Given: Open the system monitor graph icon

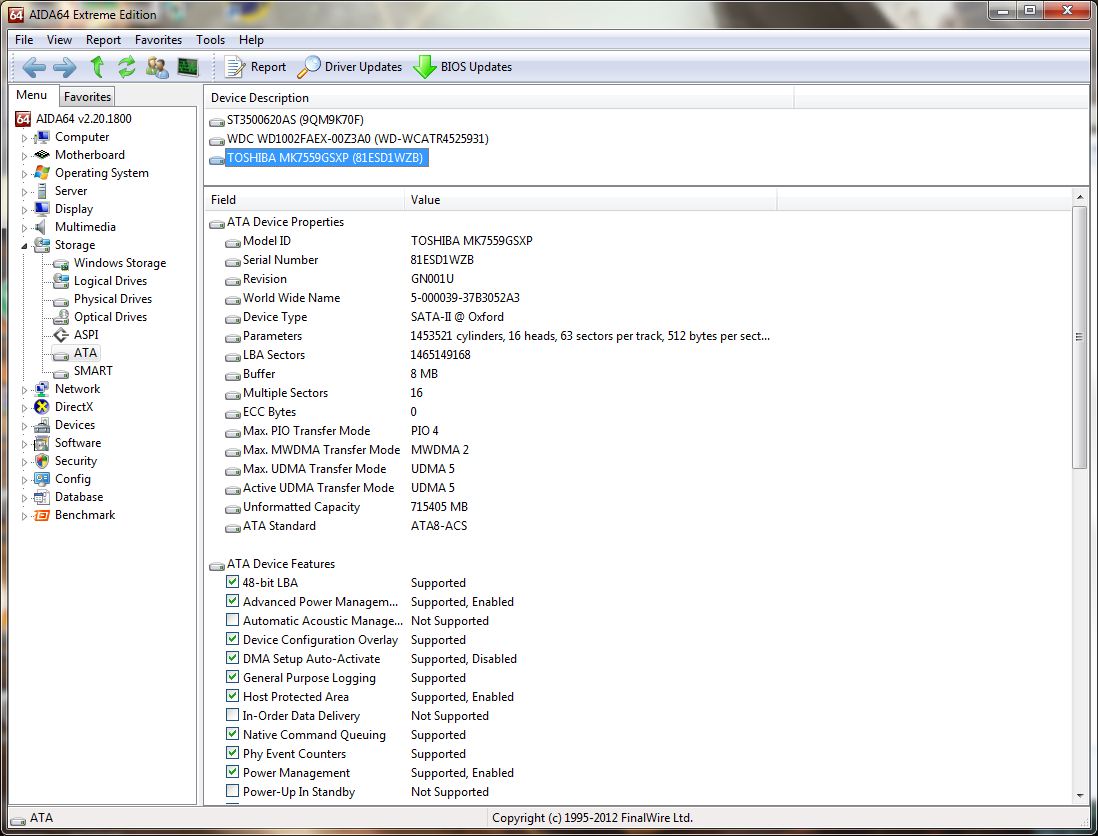Looking at the screenshot, I should [x=188, y=67].
